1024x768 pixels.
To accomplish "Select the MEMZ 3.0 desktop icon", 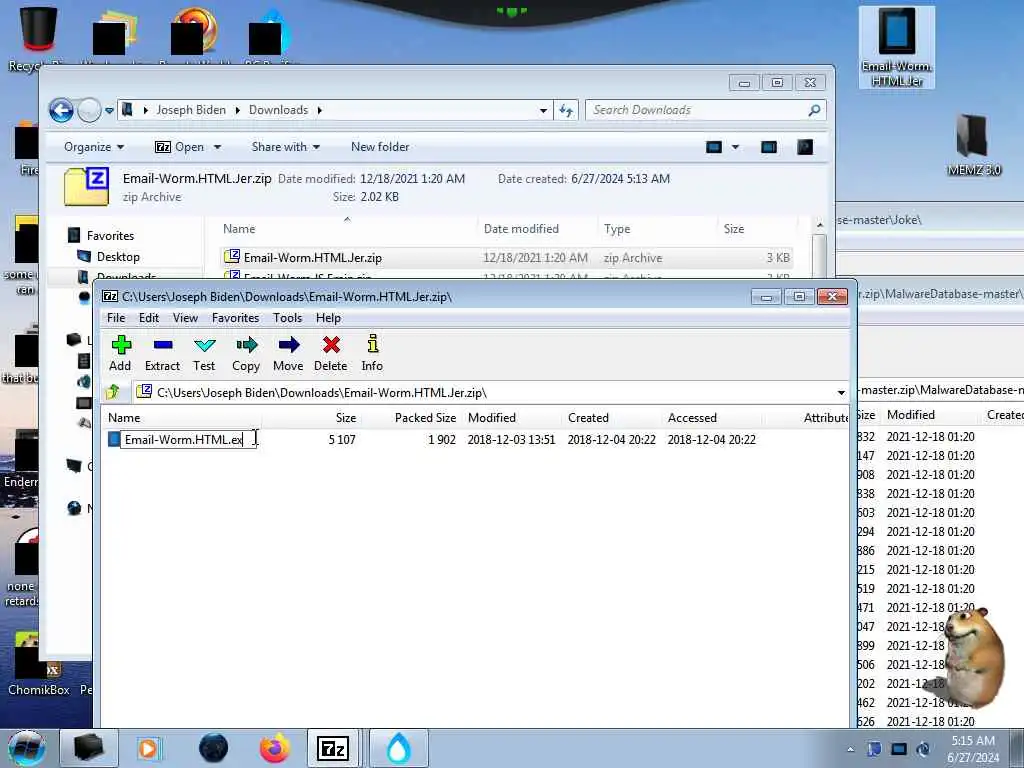I will [974, 145].
